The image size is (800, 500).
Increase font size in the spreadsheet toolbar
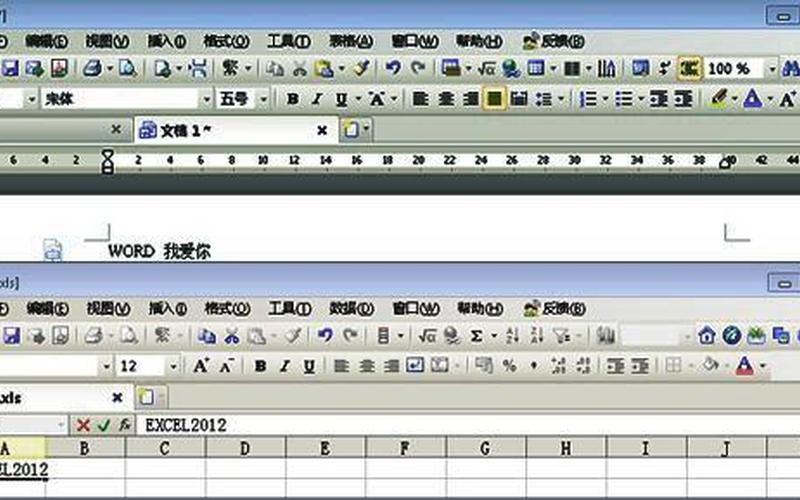[201, 365]
